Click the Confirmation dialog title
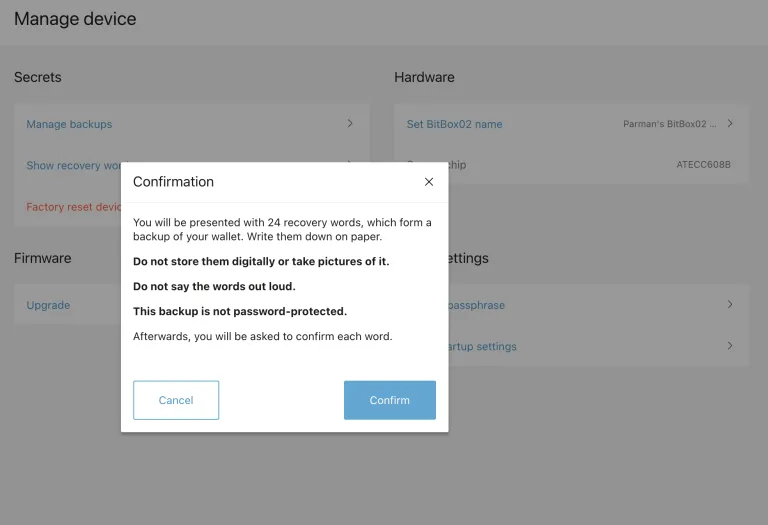 coord(173,182)
